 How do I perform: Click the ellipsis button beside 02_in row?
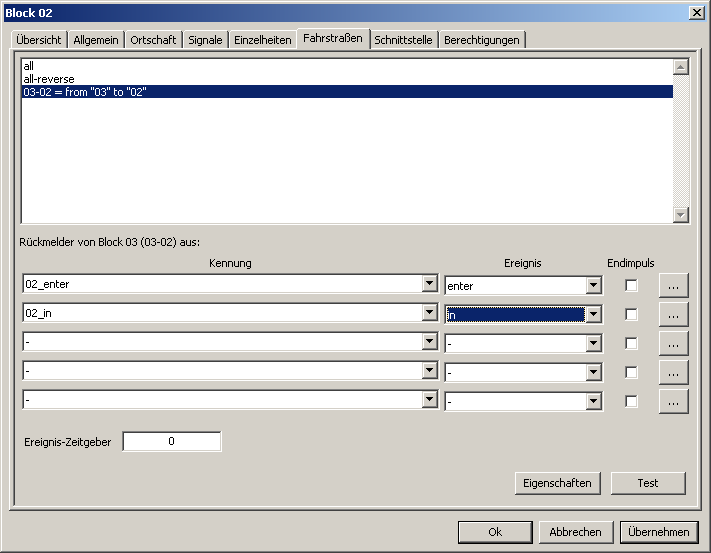(x=674, y=314)
